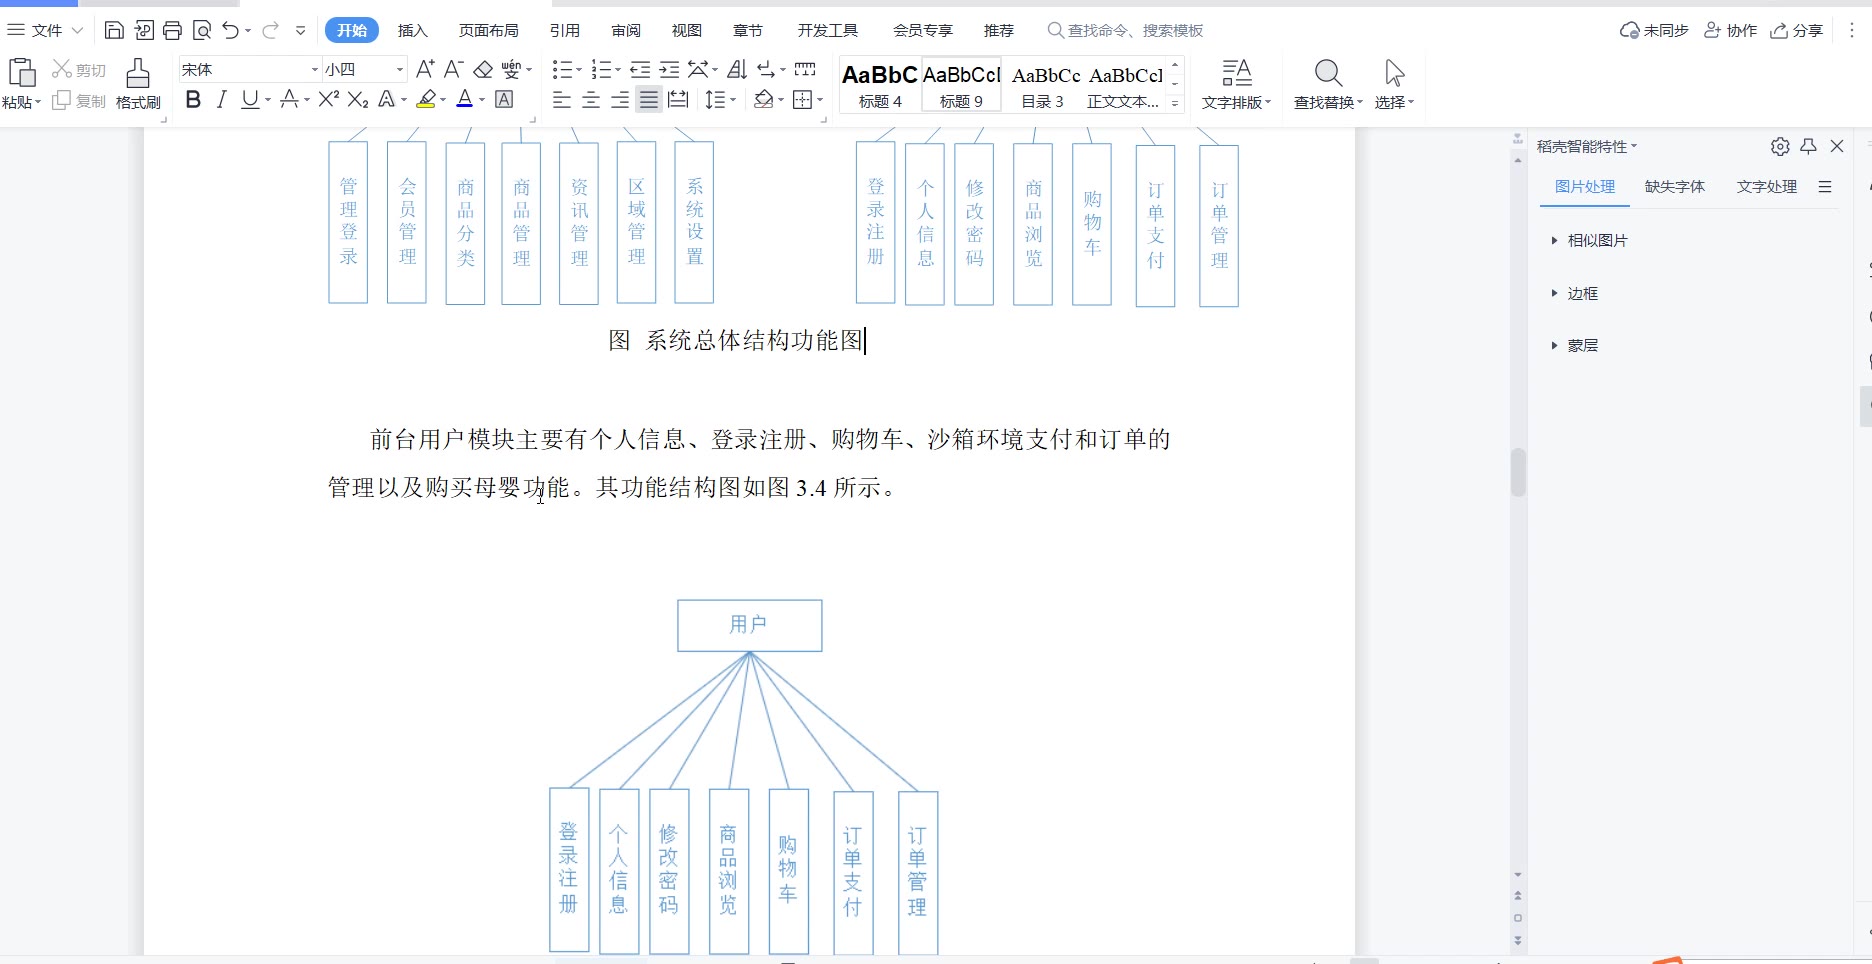Viewport: 1872px width, 964px height.
Task: Open 文字排版 text layout tool
Action: pyautogui.click(x=1236, y=84)
